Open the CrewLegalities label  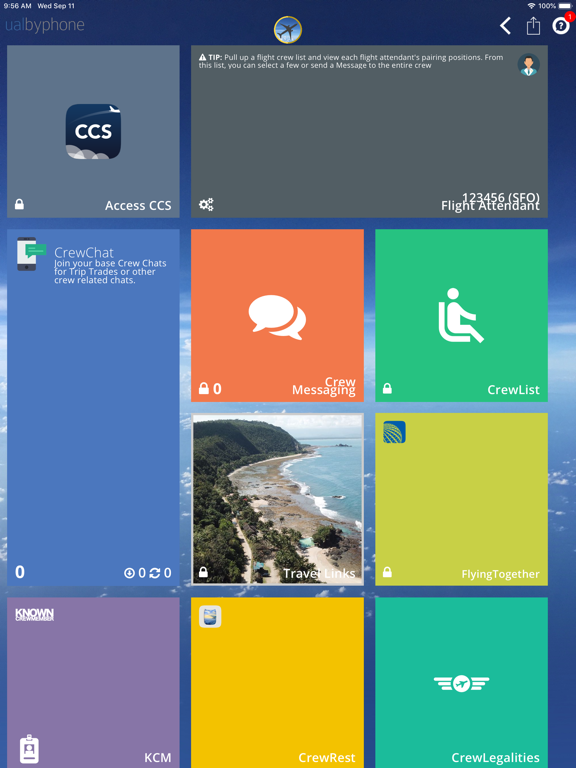click(x=495, y=757)
